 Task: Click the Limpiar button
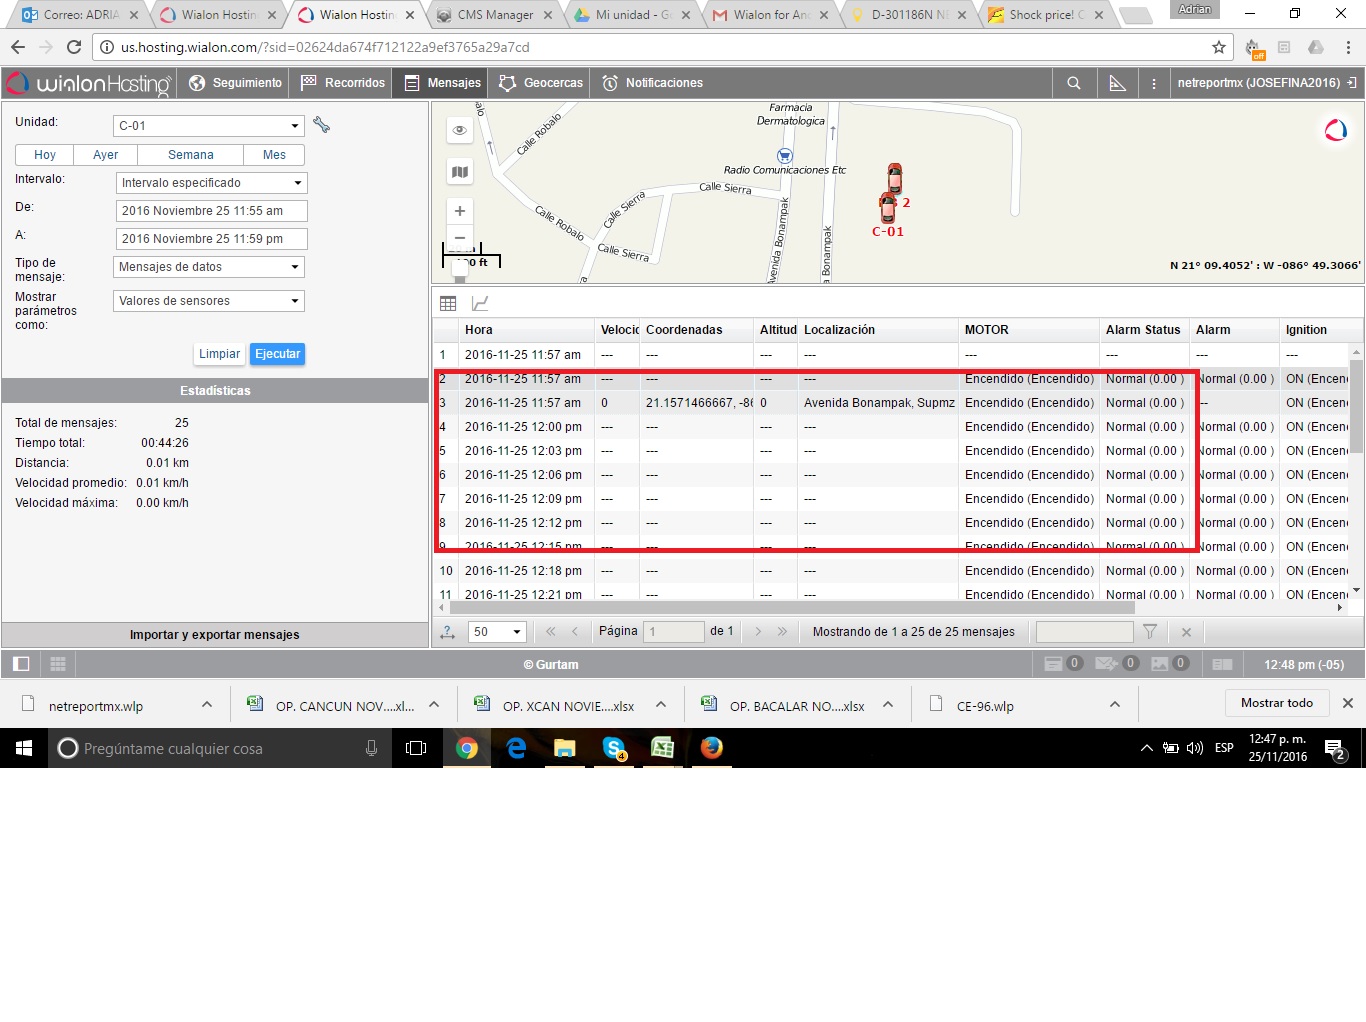click(x=219, y=354)
